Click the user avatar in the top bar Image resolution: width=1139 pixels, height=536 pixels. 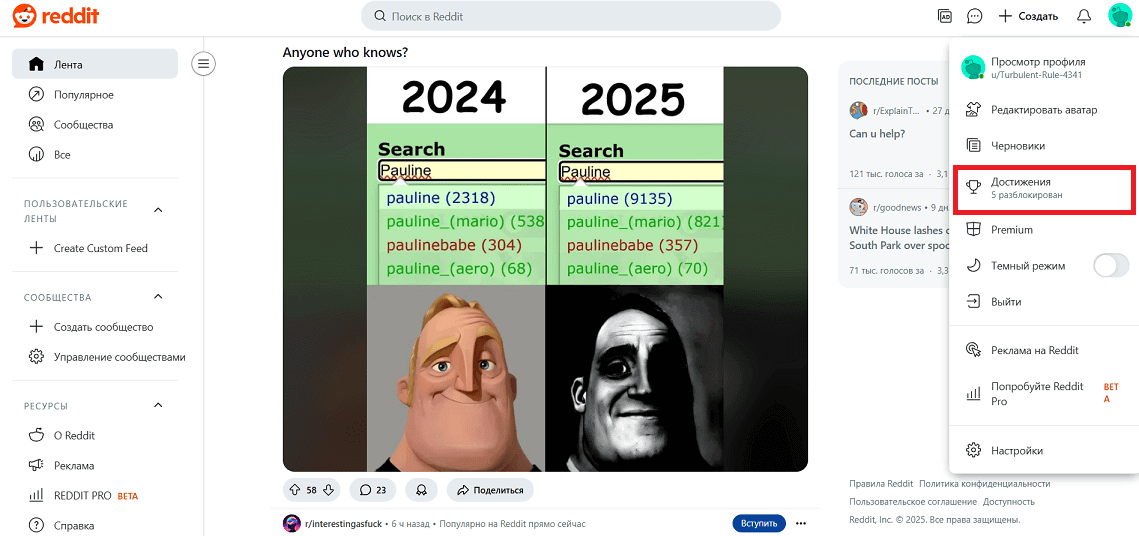click(1119, 15)
